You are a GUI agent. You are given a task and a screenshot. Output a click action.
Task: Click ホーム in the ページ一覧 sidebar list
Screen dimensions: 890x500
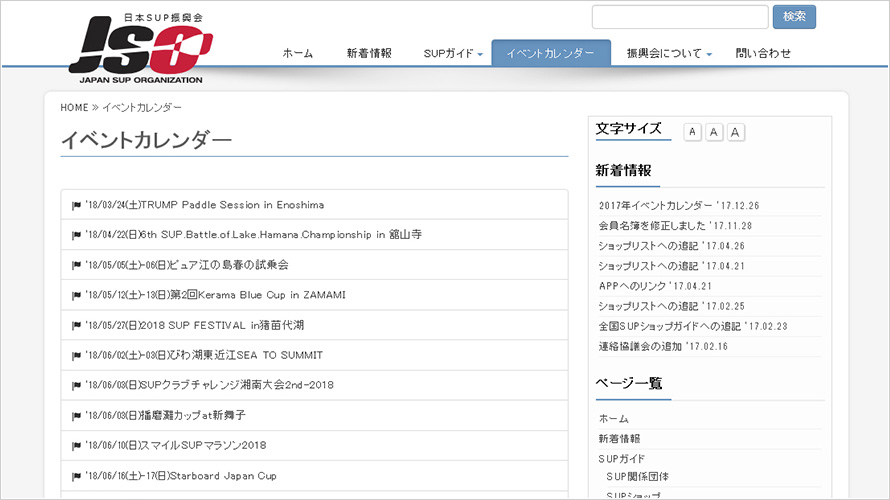(614, 419)
